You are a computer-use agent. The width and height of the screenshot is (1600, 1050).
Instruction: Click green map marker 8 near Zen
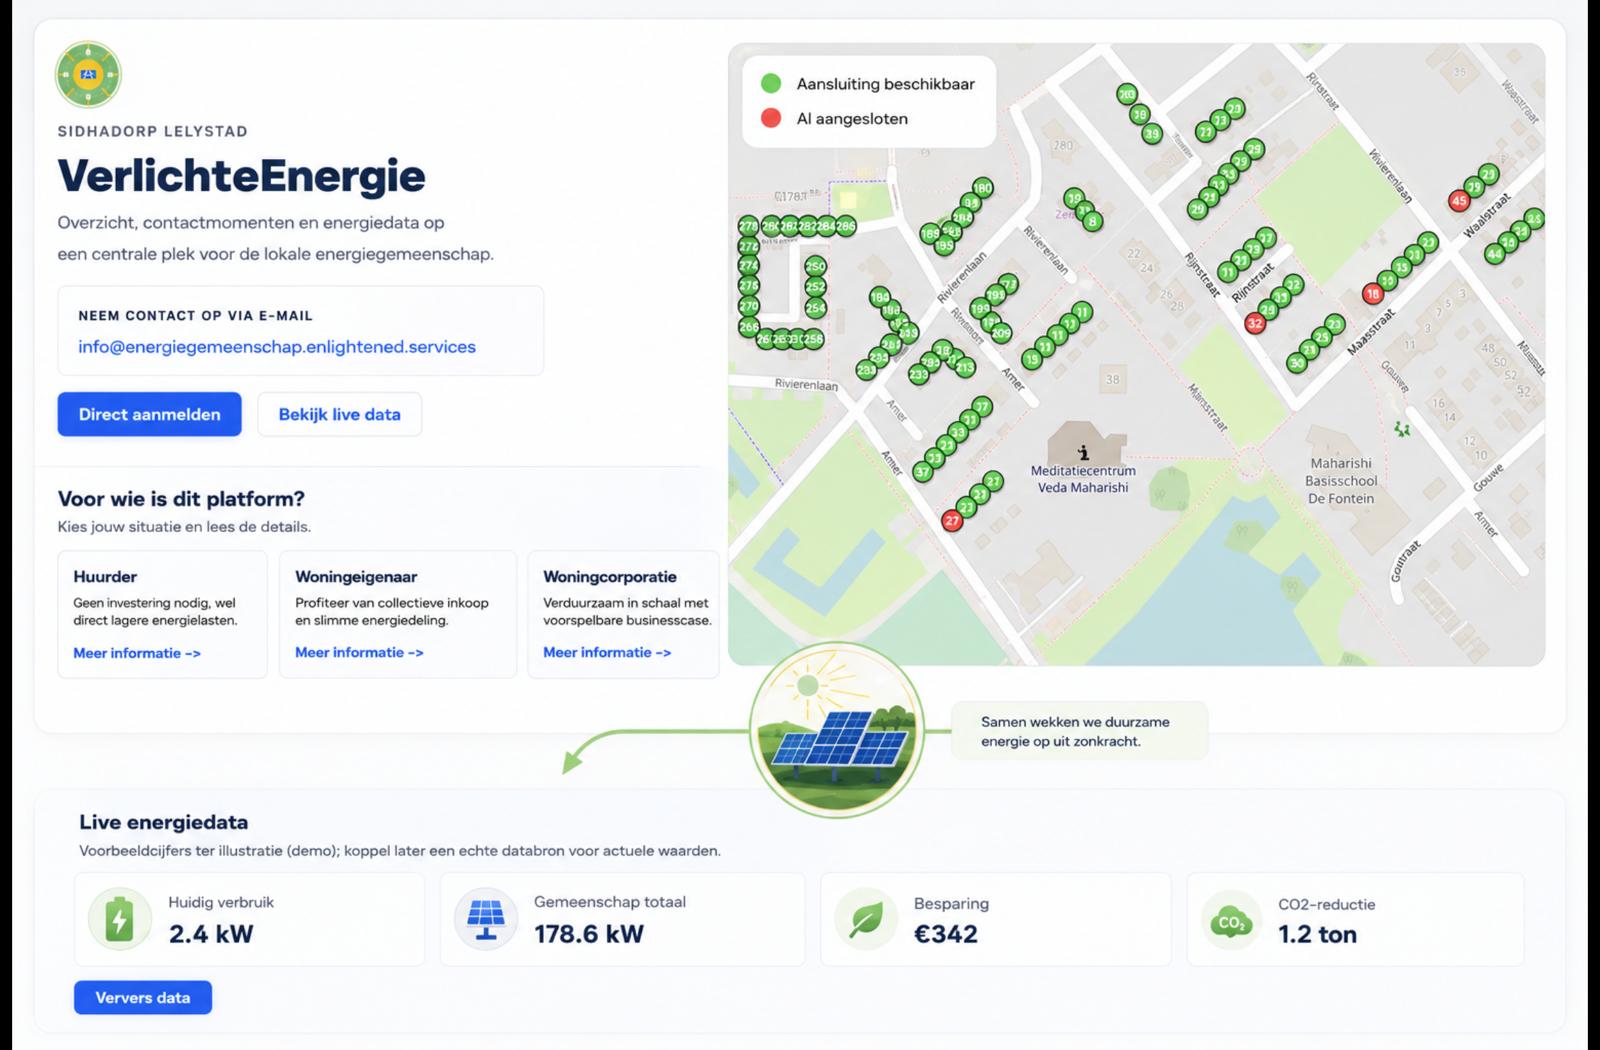(1092, 221)
